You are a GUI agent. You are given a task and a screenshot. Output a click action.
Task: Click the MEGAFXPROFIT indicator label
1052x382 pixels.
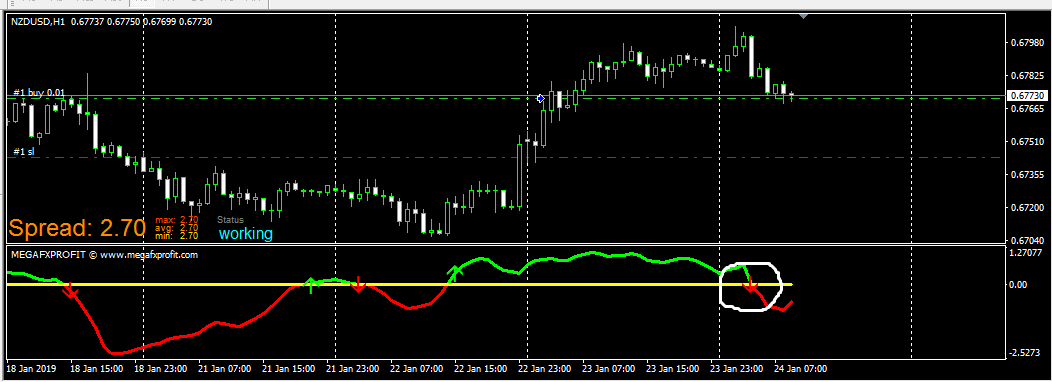pos(104,255)
